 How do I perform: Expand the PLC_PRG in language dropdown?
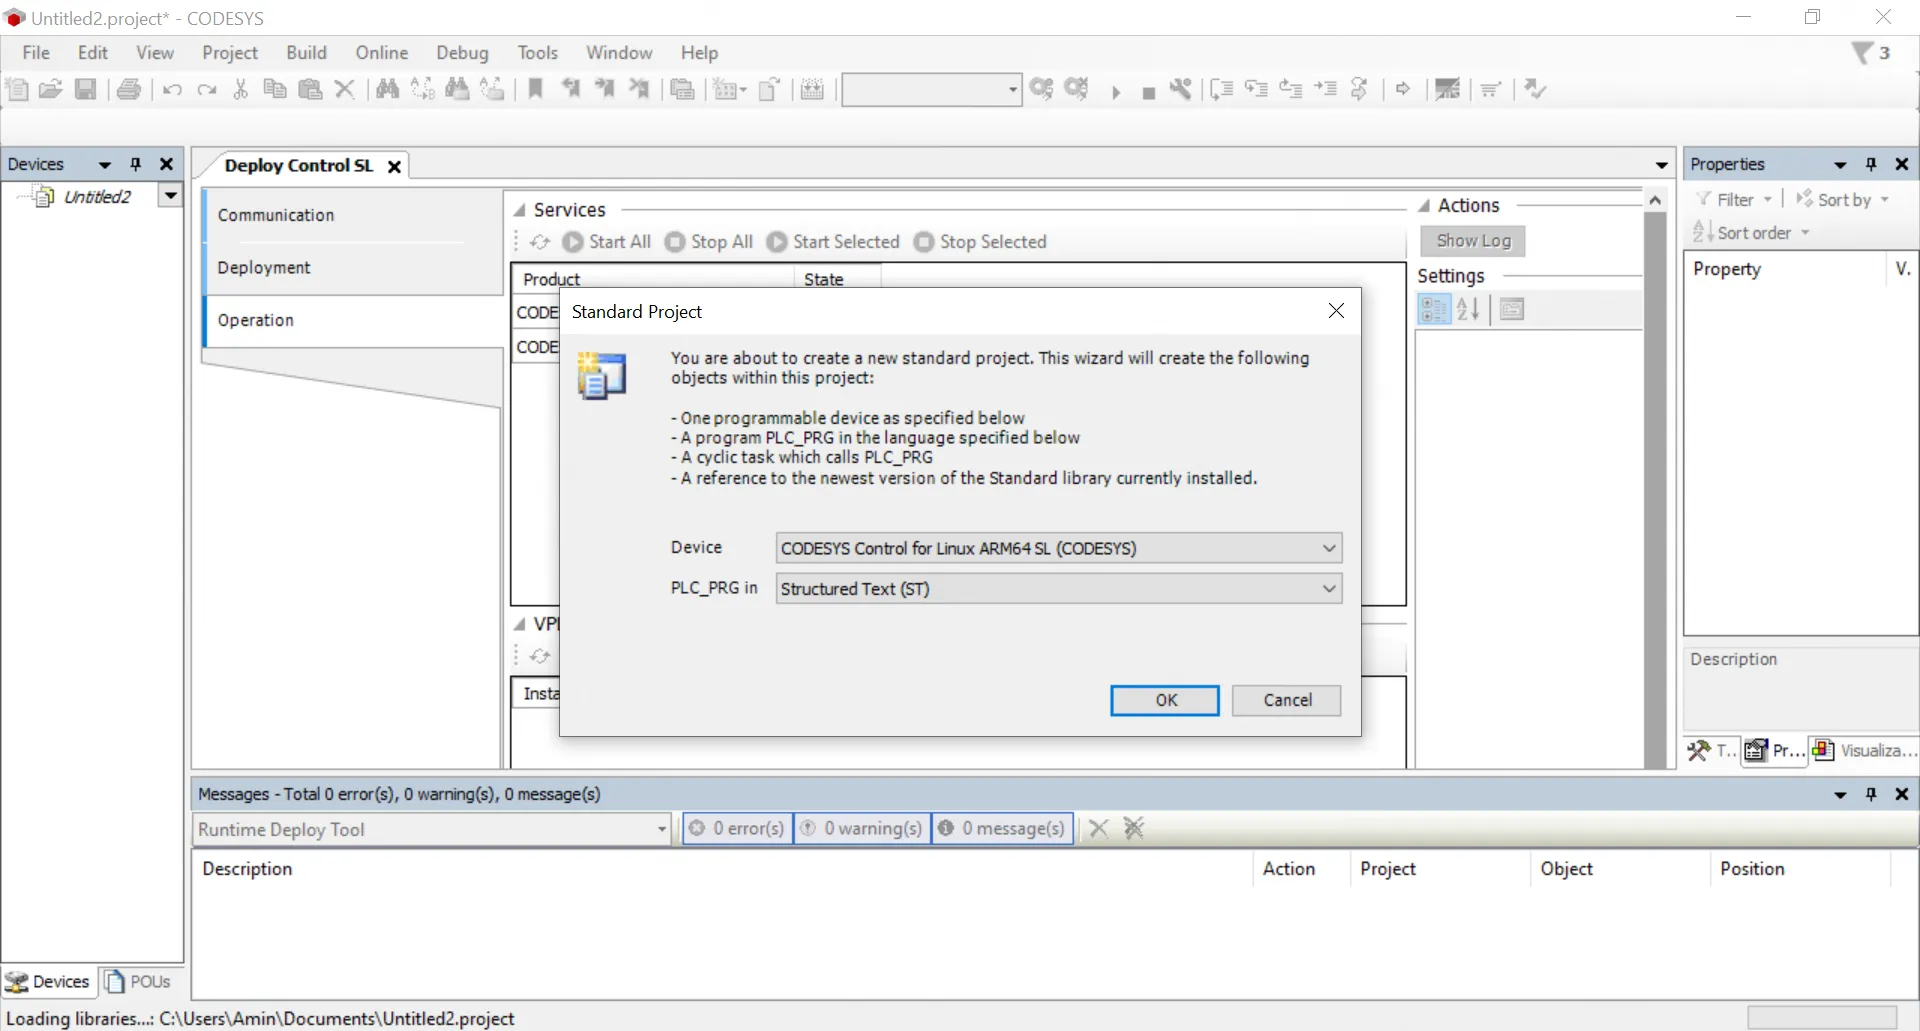pyautogui.click(x=1328, y=589)
